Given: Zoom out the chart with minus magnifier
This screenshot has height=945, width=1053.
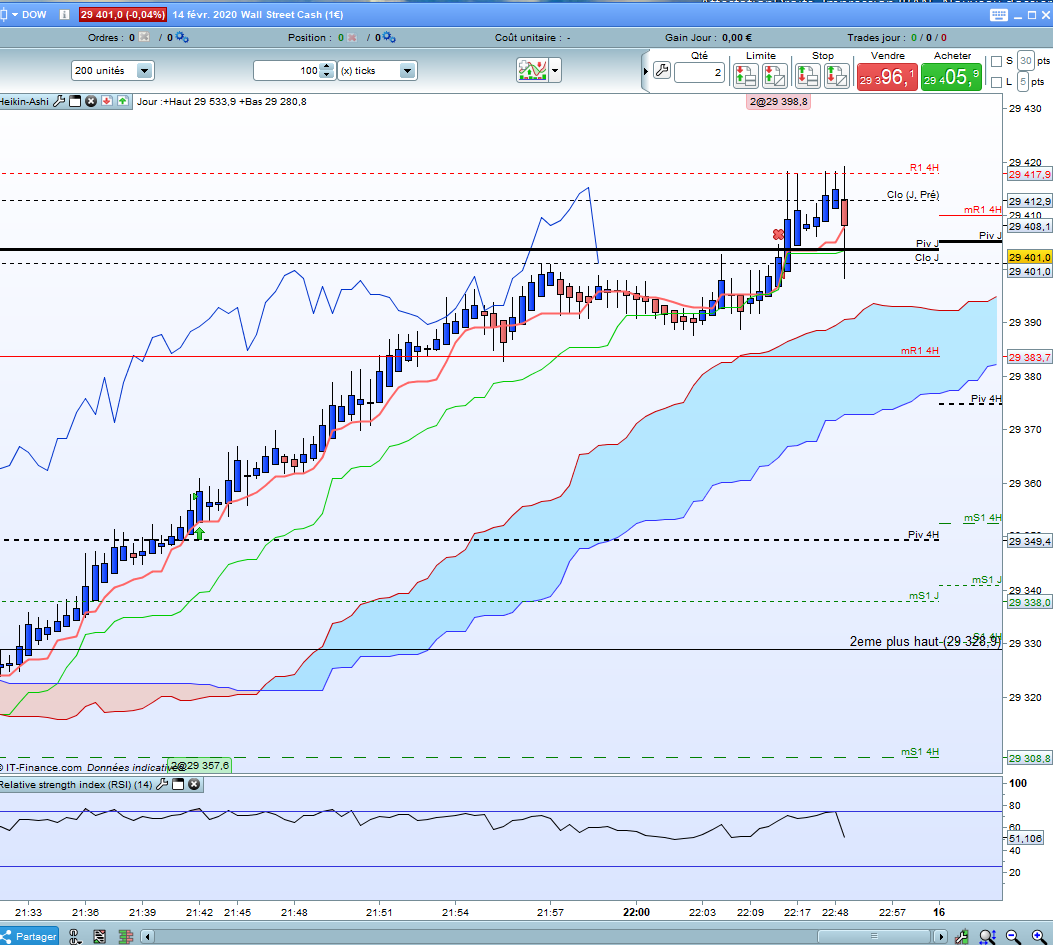Looking at the screenshot, I should pos(1013,936).
